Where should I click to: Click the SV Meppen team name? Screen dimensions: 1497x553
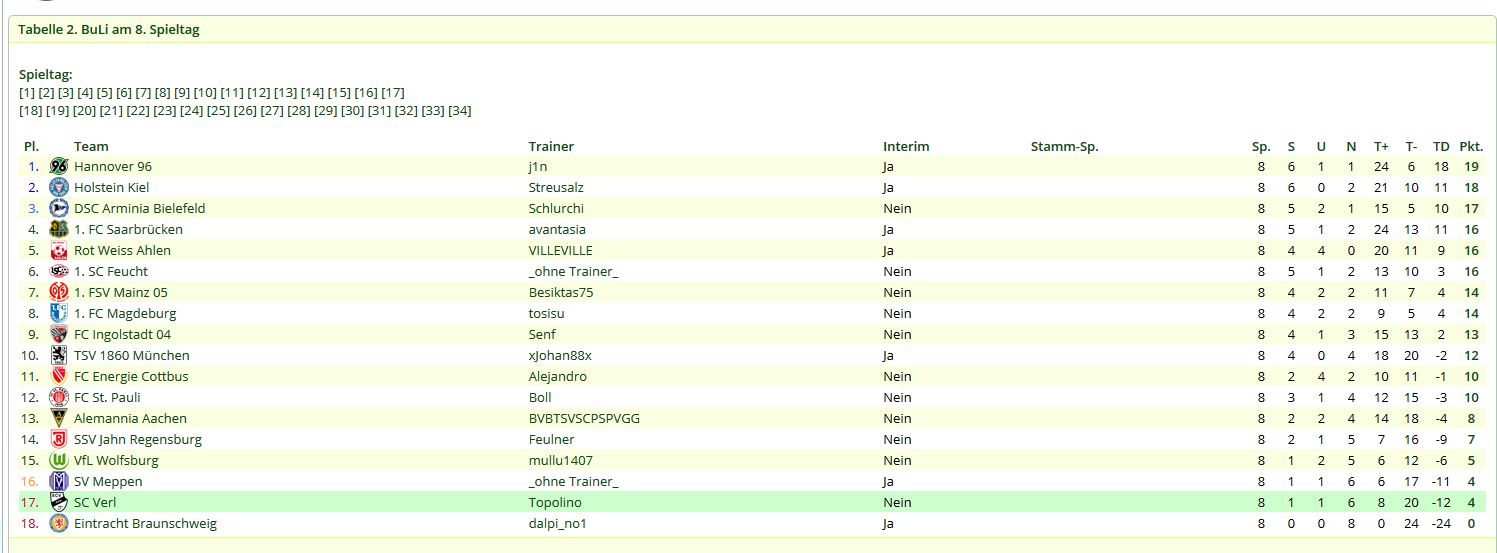(108, 481)
